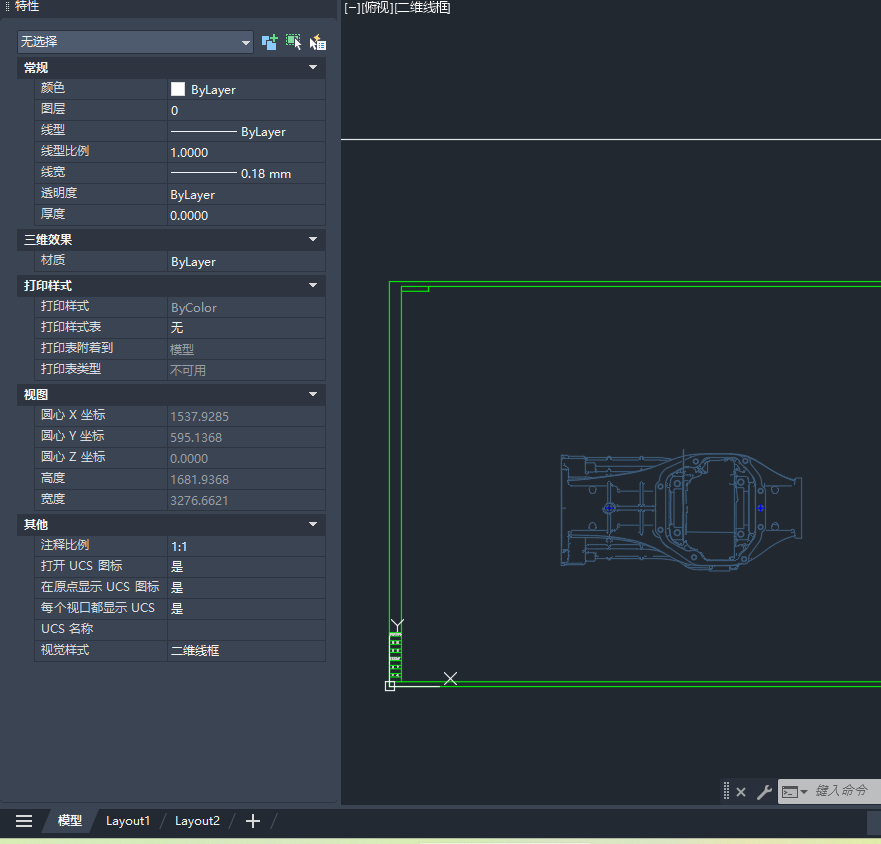Screen dimensions: 881x844
Task: Select the 模型 tab
Action: [70, 821]
